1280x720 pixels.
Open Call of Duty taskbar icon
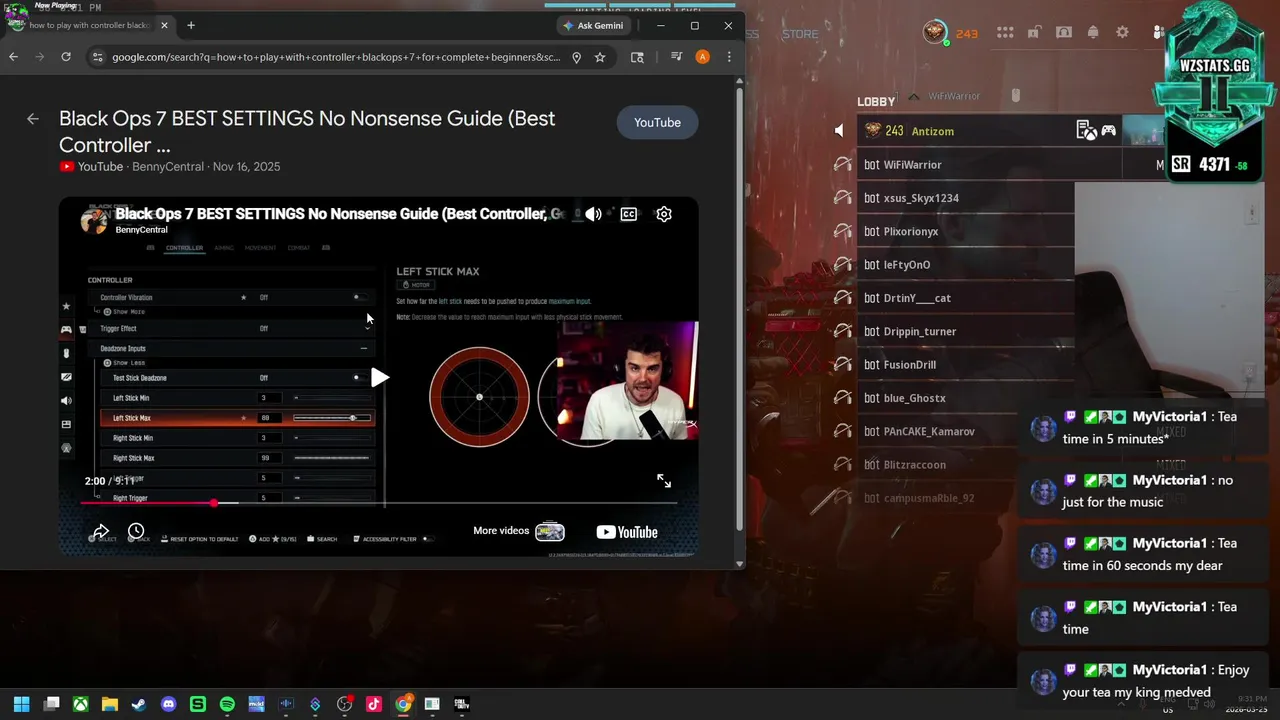[x=461, y=704]
